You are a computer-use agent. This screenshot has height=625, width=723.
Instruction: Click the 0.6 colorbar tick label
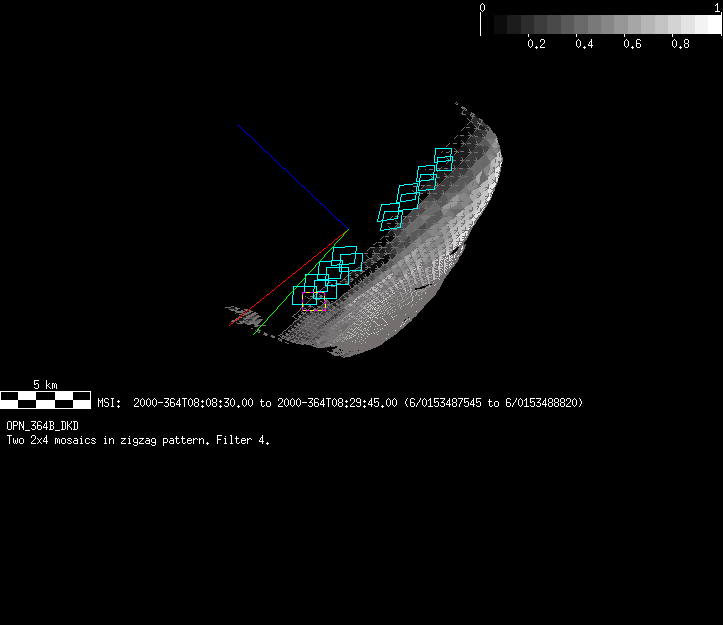point(632,45)
